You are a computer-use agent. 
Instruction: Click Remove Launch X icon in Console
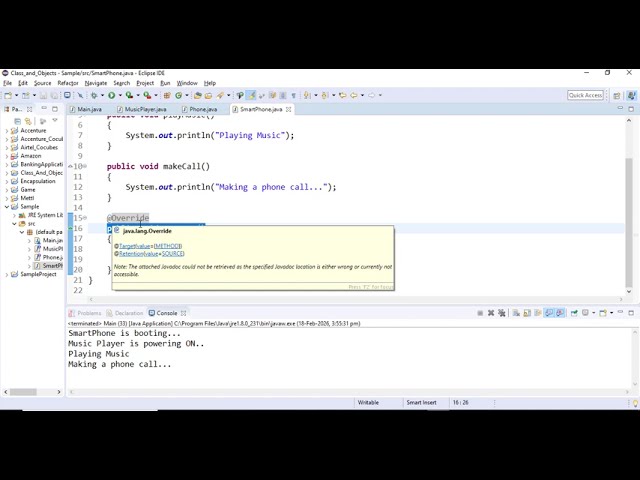(x=491, y=313)
